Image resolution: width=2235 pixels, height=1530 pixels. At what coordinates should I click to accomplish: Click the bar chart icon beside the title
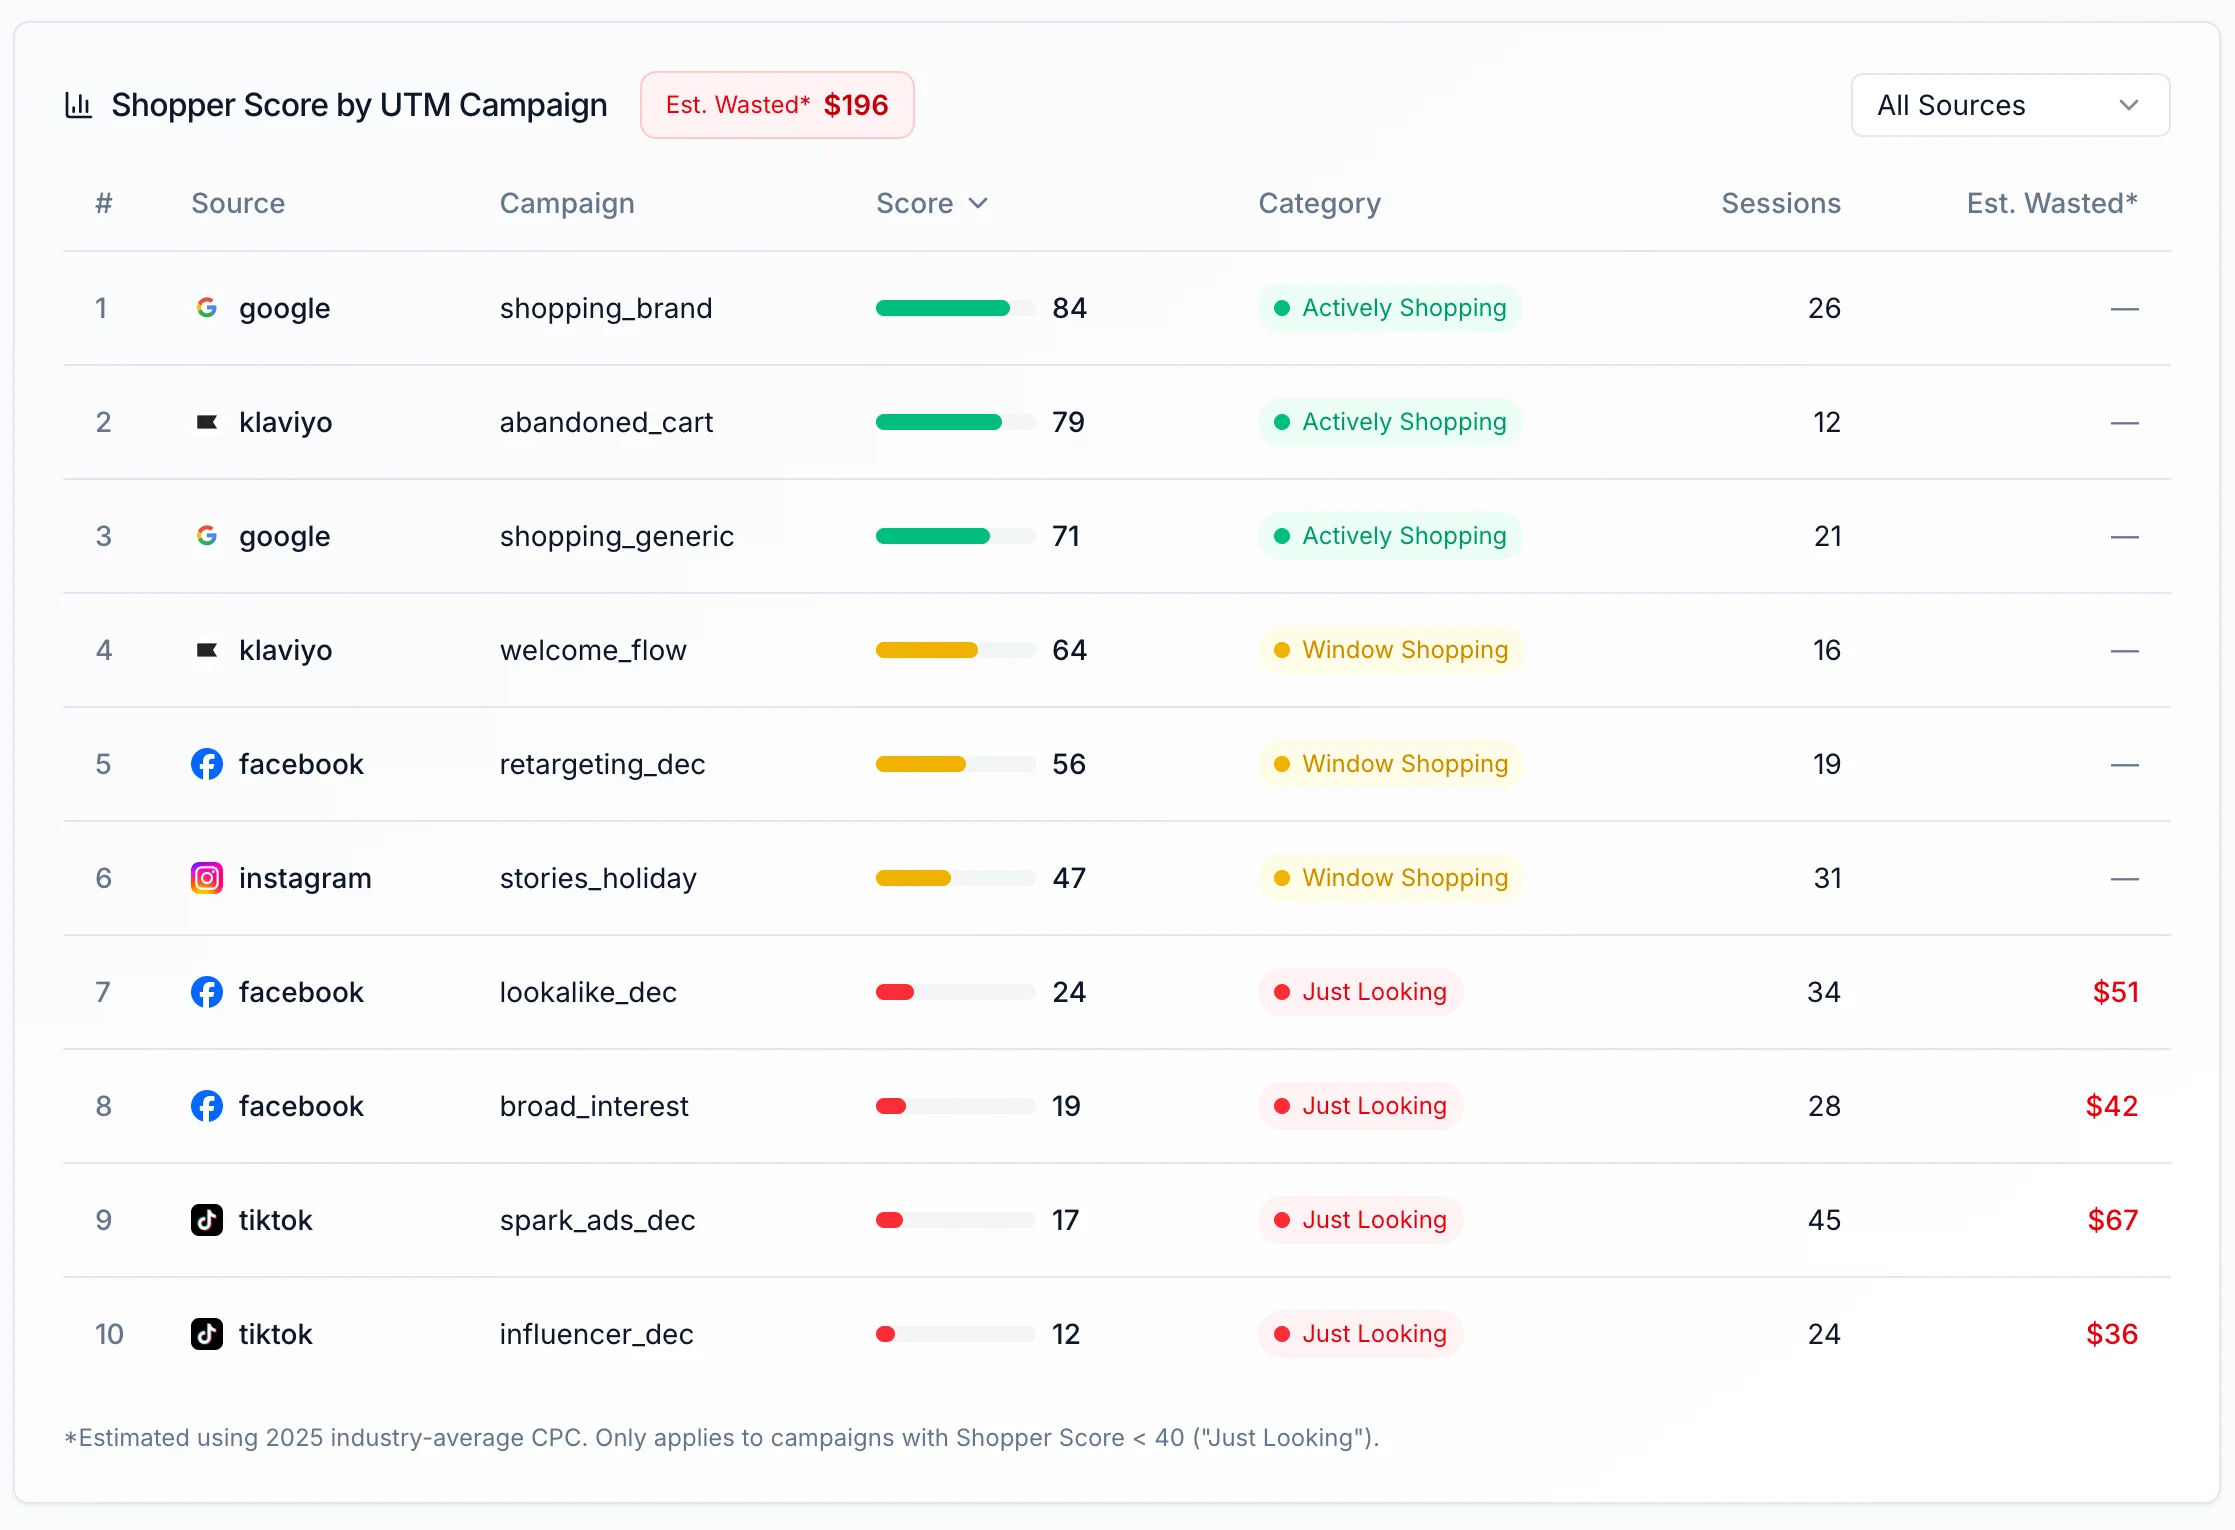click(x=78, y=104)
